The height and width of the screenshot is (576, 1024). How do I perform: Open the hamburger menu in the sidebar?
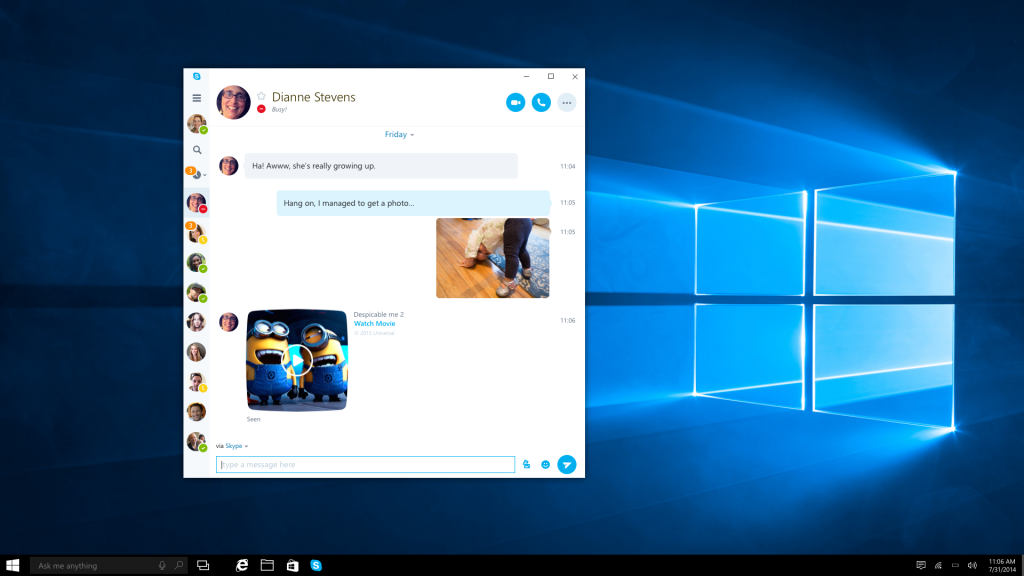pyautogui.click(x=196, y=98)
